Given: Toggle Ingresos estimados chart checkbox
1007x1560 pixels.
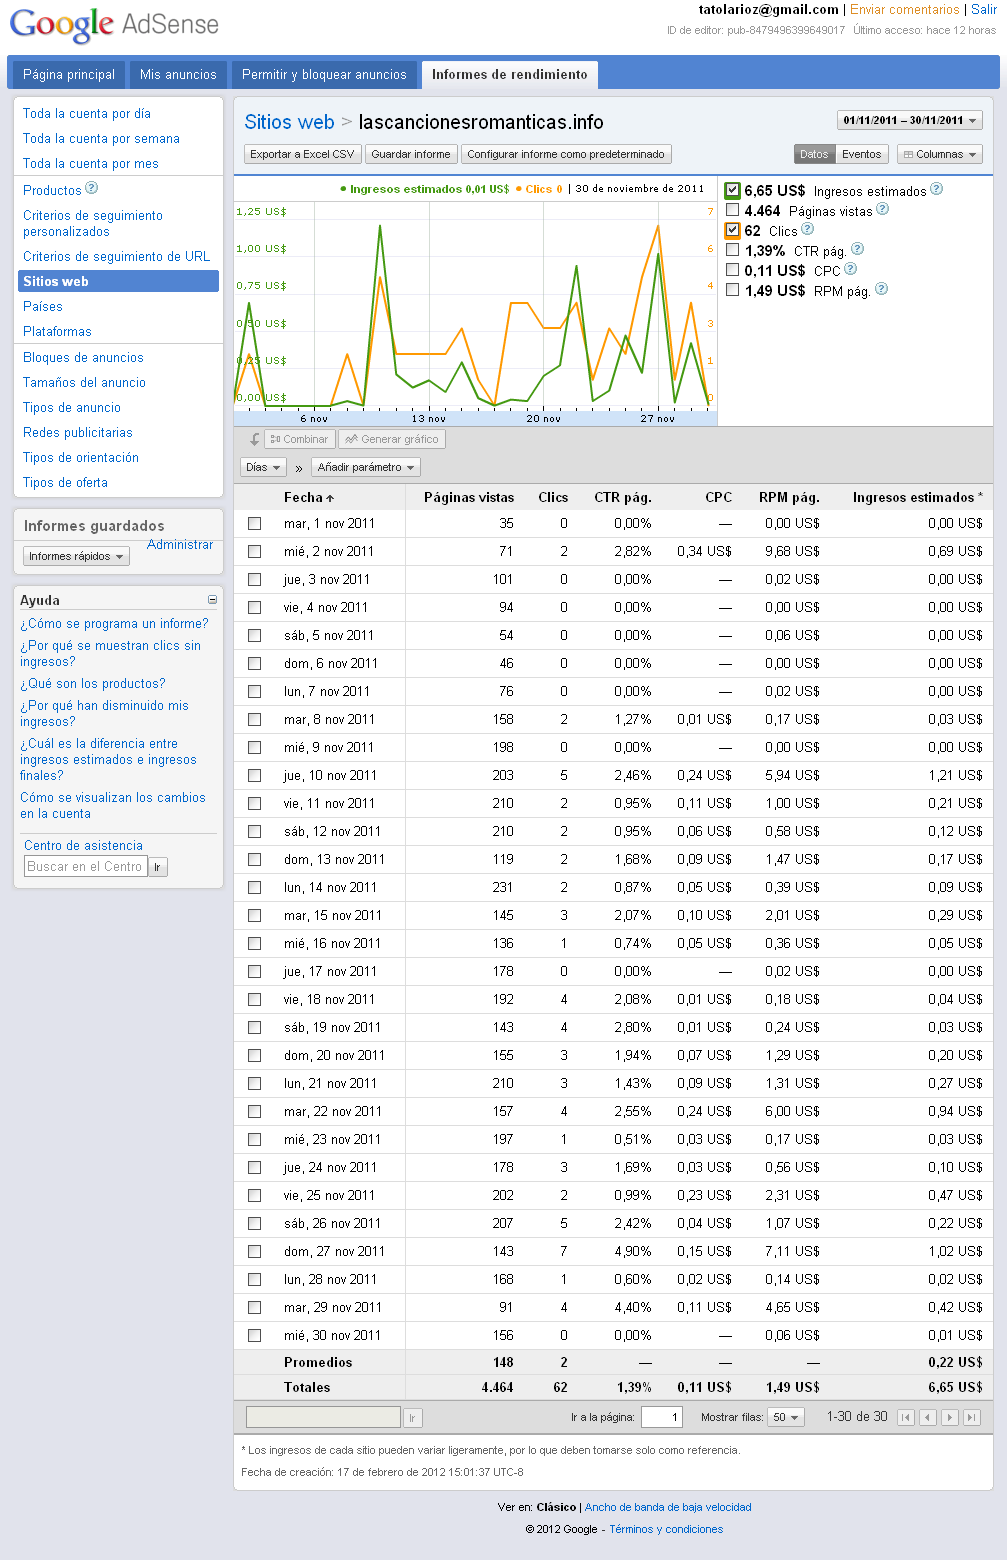Looking at the screenshot, I should click(732, 190).
